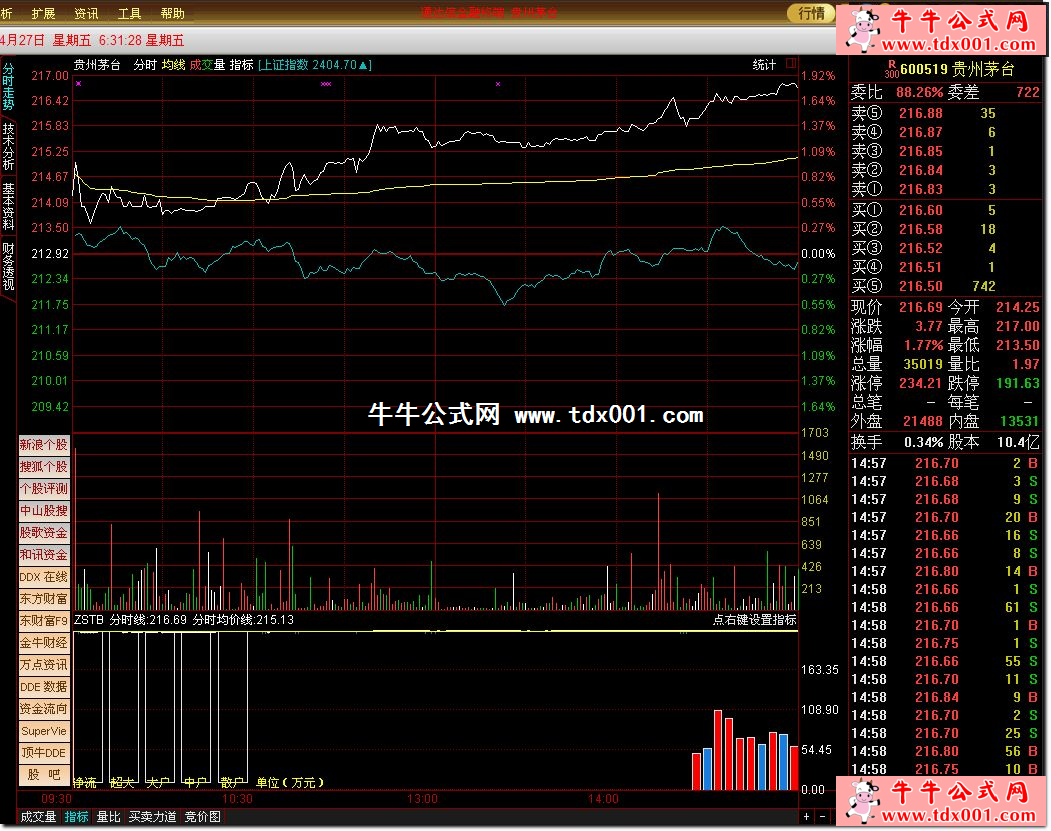Click the 个股评测 shortcut button
Screen dimensions: 1051x831
[x=44, y=489]
